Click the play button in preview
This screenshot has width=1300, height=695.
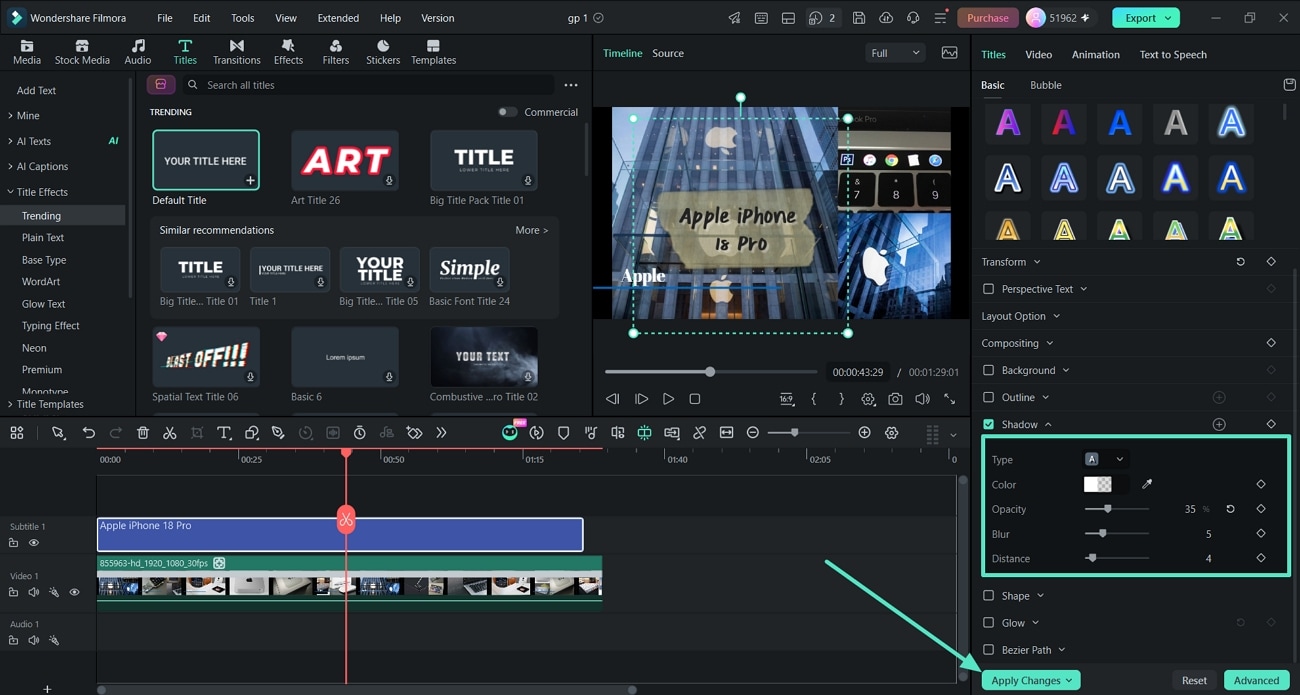click(x=668, y=399)
